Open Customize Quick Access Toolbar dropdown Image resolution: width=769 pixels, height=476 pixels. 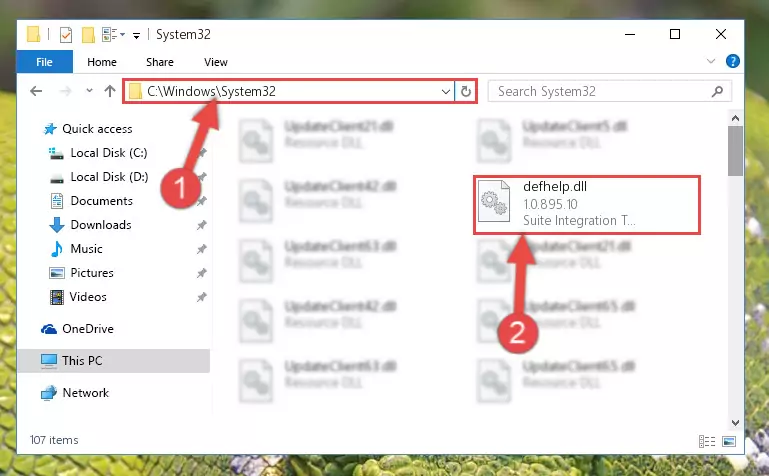point(136,35)
